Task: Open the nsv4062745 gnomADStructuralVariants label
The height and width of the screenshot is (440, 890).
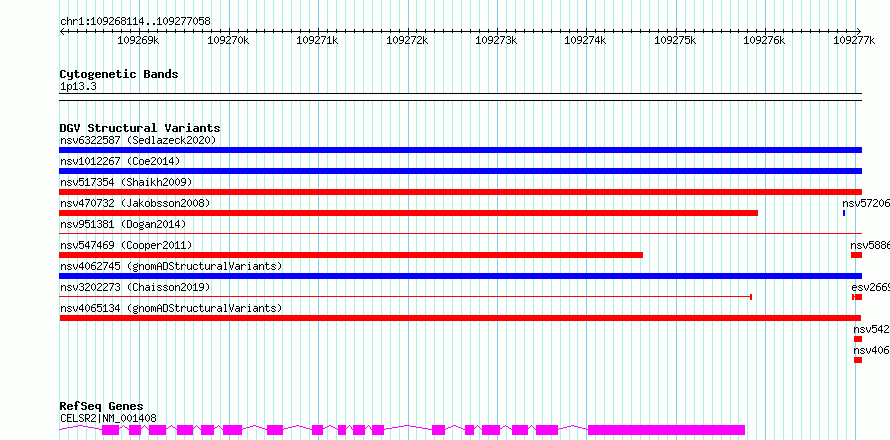Action: point(171,266)
